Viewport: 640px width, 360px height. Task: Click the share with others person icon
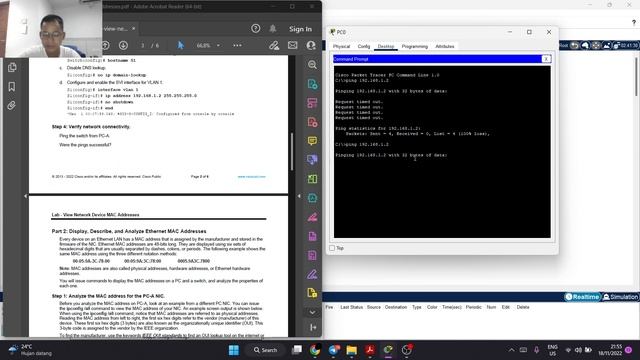coord(311,45)
